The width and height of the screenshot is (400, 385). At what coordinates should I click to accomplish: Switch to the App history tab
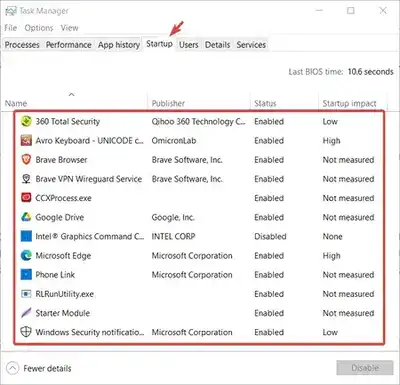[x=119, y=45]
